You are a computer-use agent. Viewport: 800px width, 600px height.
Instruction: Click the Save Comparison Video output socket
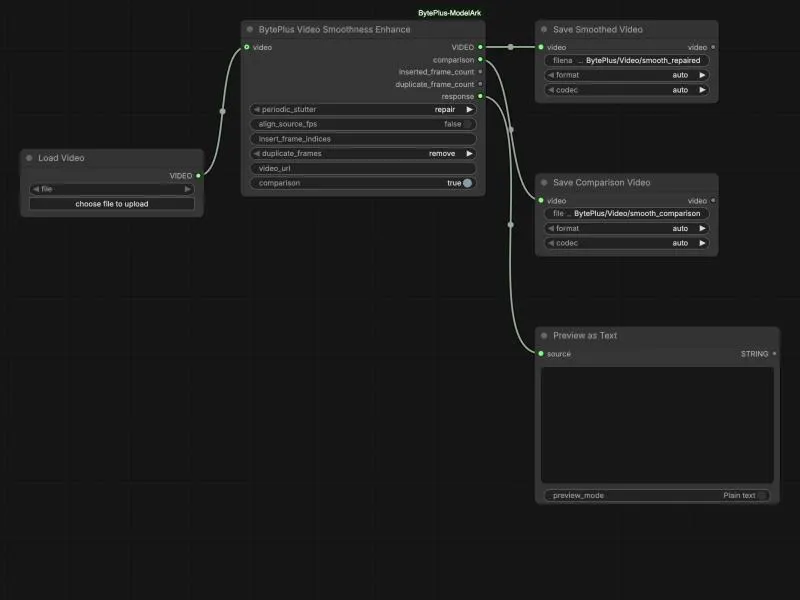(713, 201)
